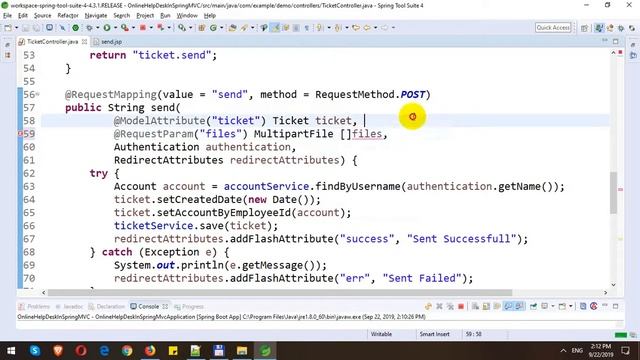Click the green Boot Dashboard icon

tap(75, 28)
